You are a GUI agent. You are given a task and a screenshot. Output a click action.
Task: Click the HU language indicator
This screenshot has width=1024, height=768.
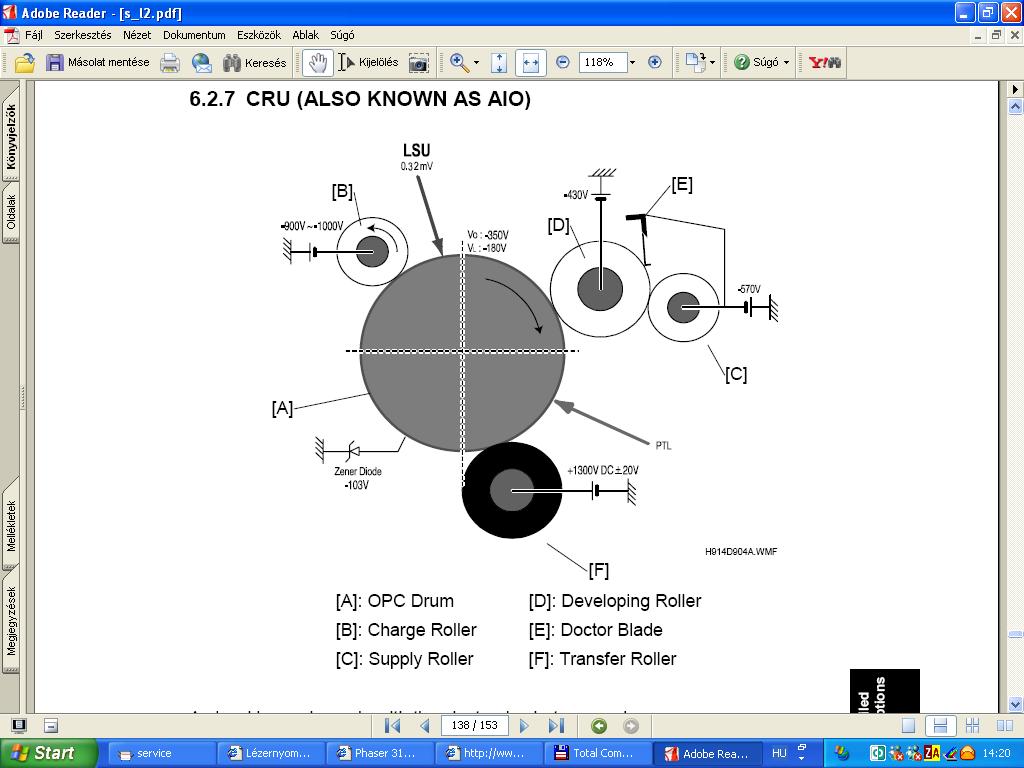pos(779,753)
